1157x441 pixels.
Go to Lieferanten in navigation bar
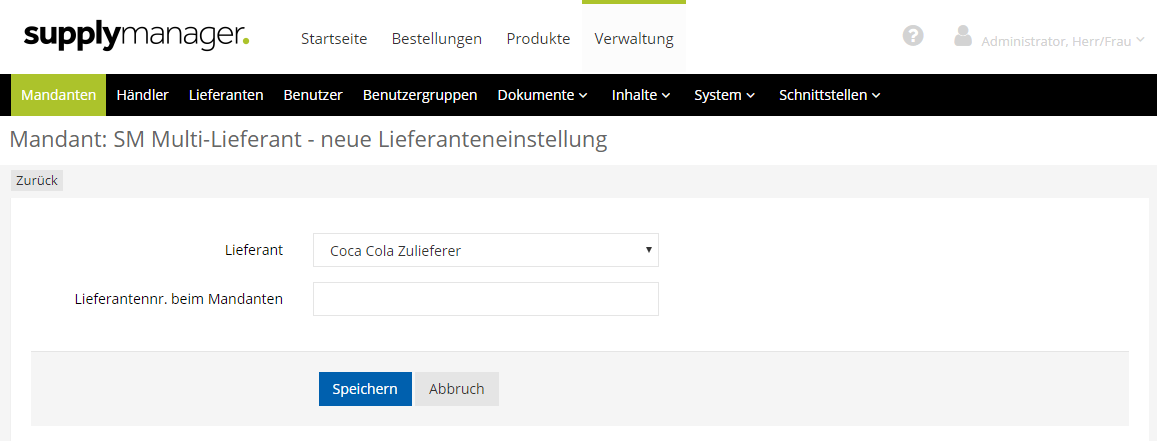(226, 95)
